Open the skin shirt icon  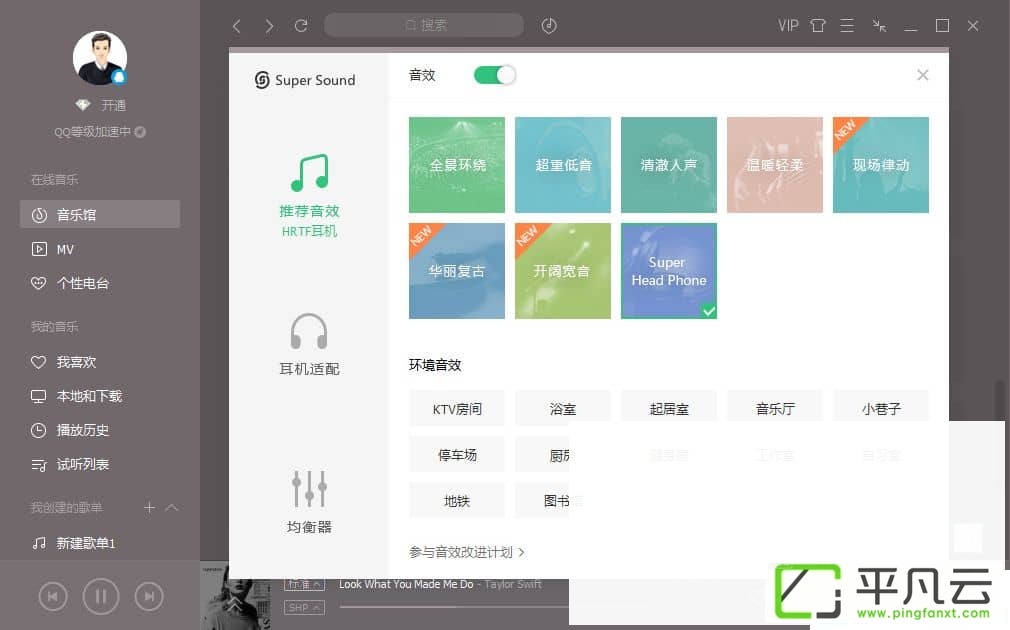[817, 26]
